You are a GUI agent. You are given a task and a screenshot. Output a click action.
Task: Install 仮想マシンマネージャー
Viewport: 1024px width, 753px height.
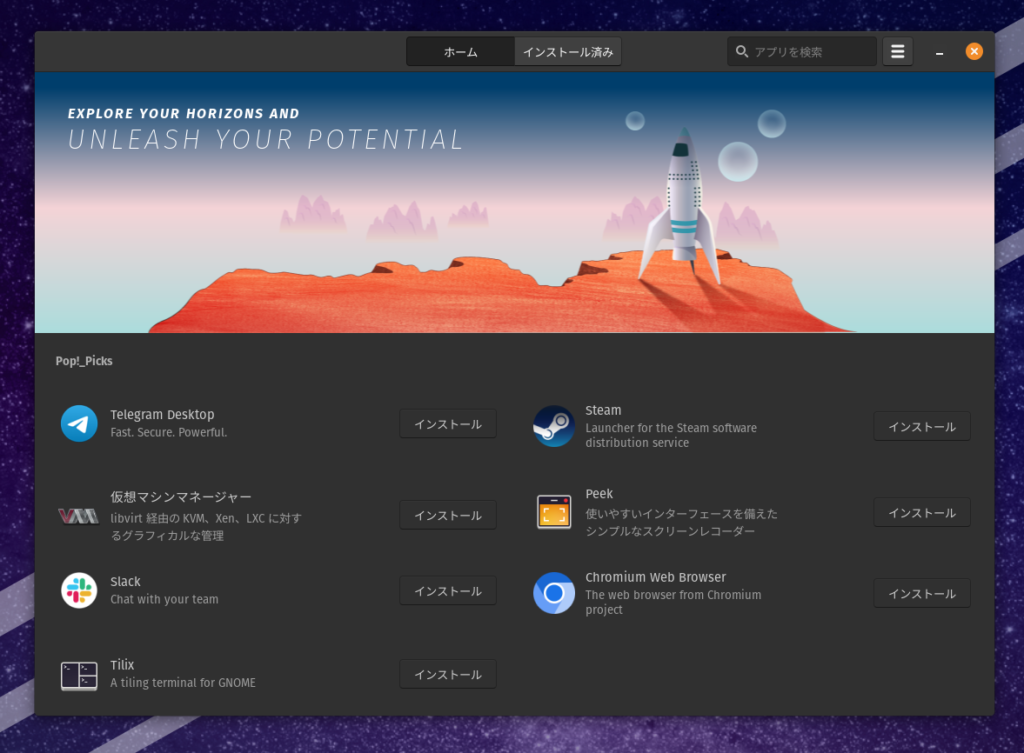click(447, 515)
